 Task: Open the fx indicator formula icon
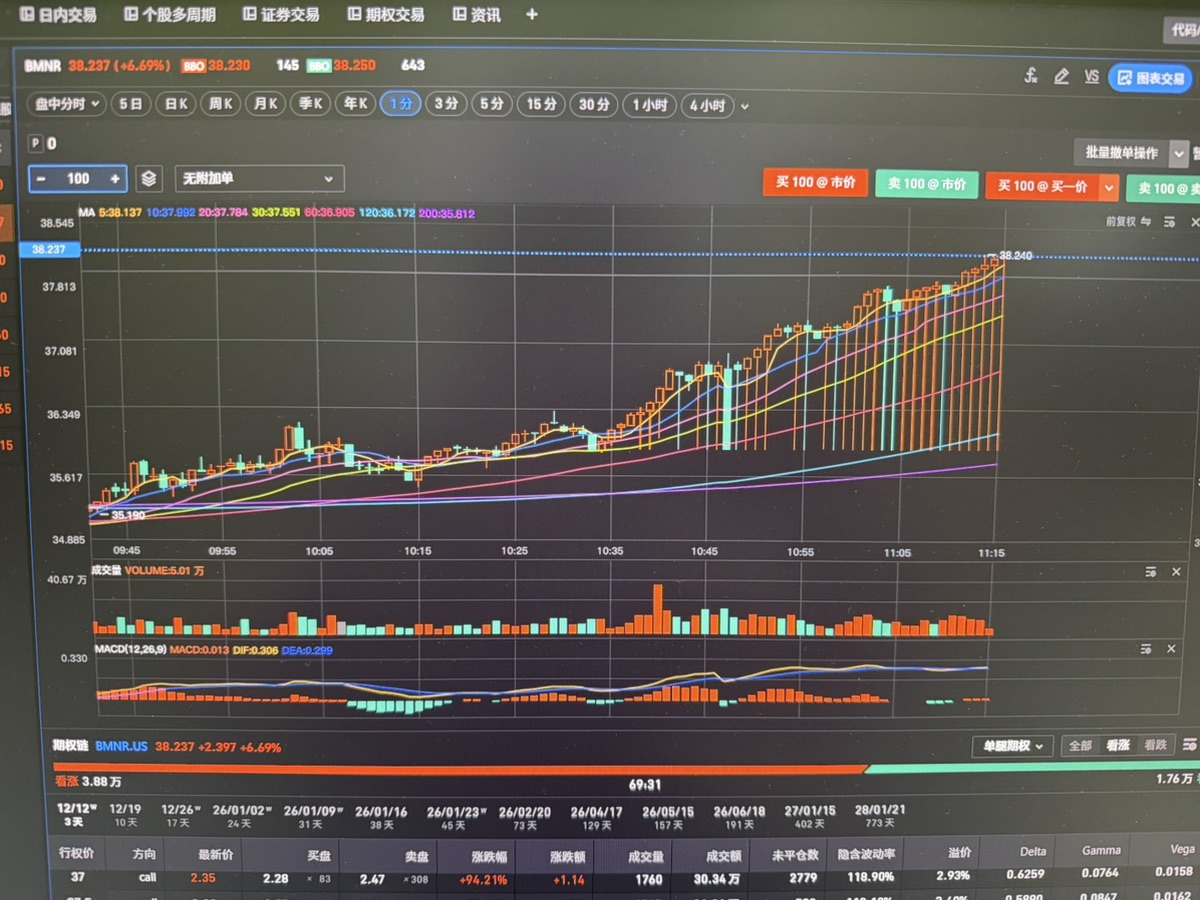point(1031,76)
